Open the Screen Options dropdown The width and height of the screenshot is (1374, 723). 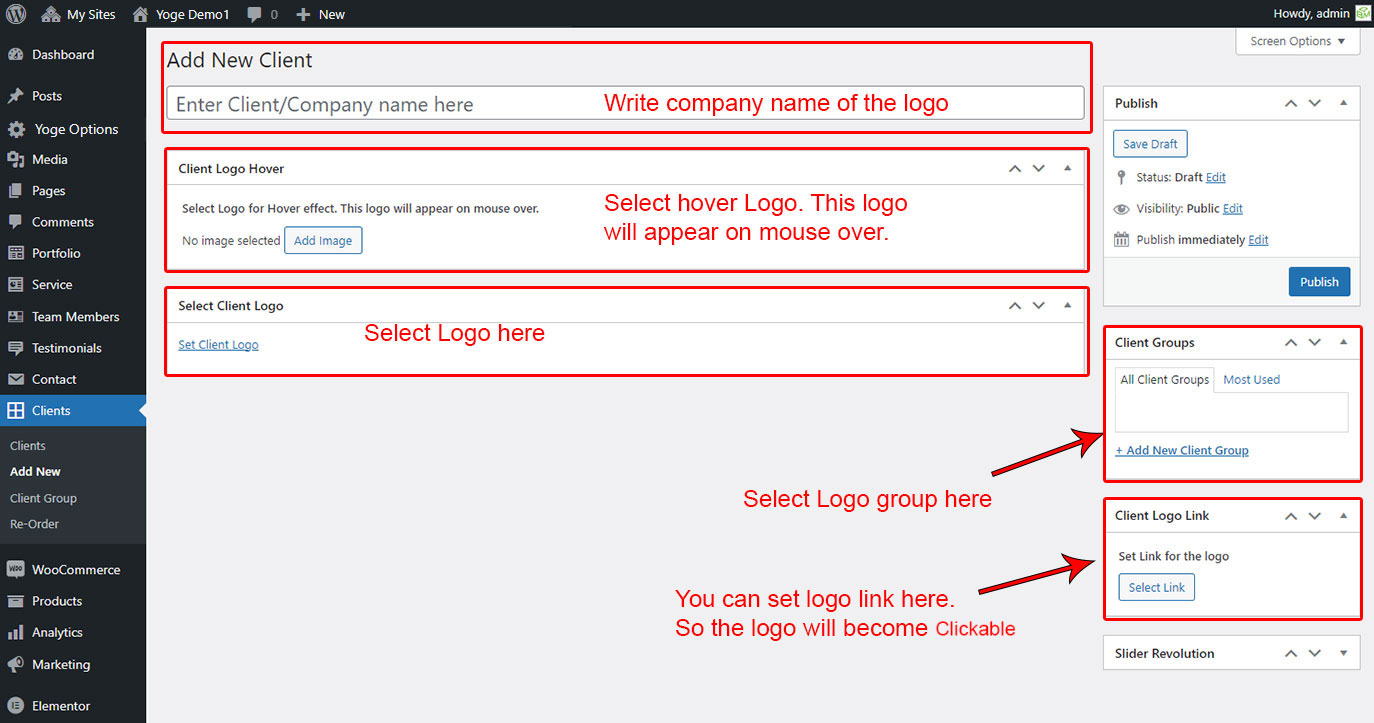1297,41
